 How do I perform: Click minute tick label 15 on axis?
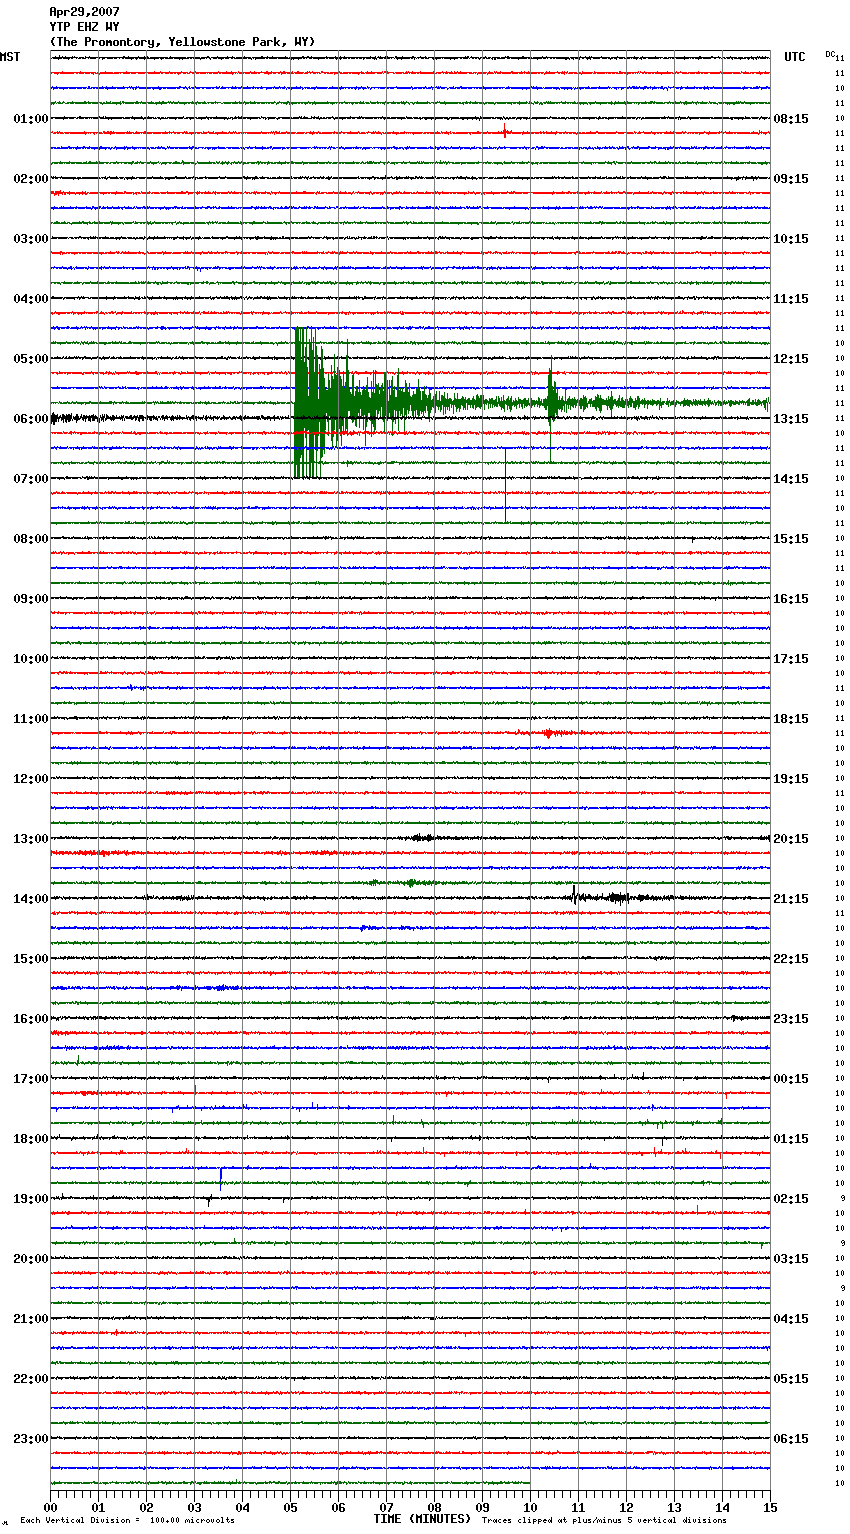(770, 1507)
